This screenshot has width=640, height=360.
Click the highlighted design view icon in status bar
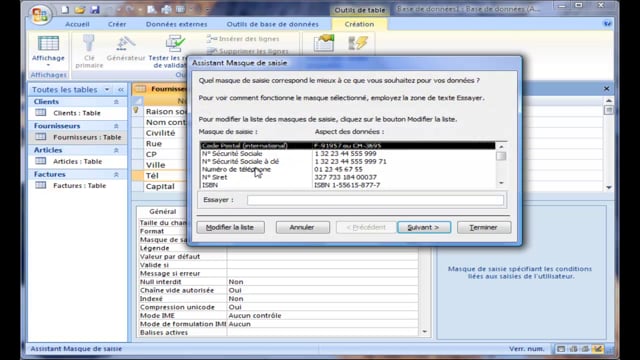pyautogui.click(x=598, y=349)
